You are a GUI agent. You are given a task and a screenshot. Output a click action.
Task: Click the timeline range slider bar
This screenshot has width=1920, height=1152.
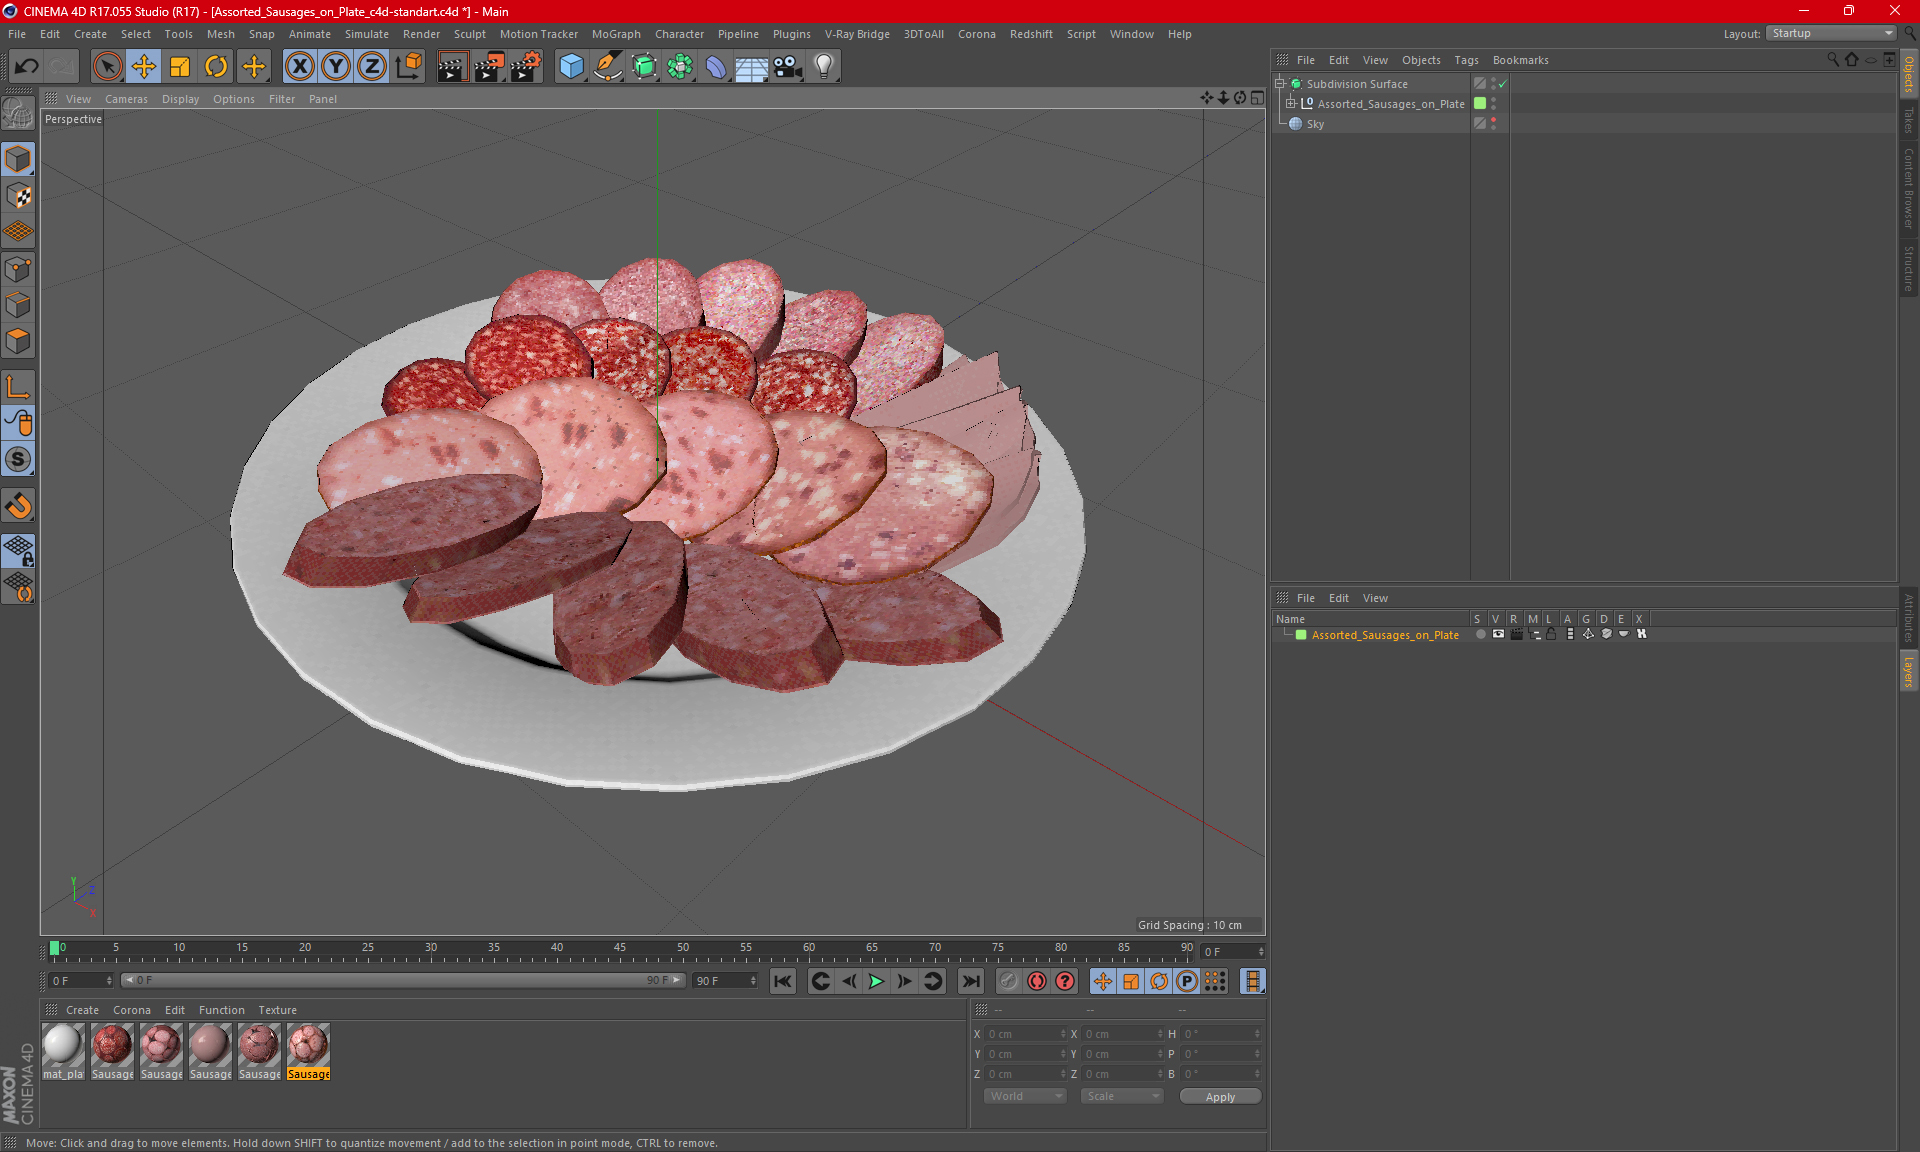tap(404, 980)
